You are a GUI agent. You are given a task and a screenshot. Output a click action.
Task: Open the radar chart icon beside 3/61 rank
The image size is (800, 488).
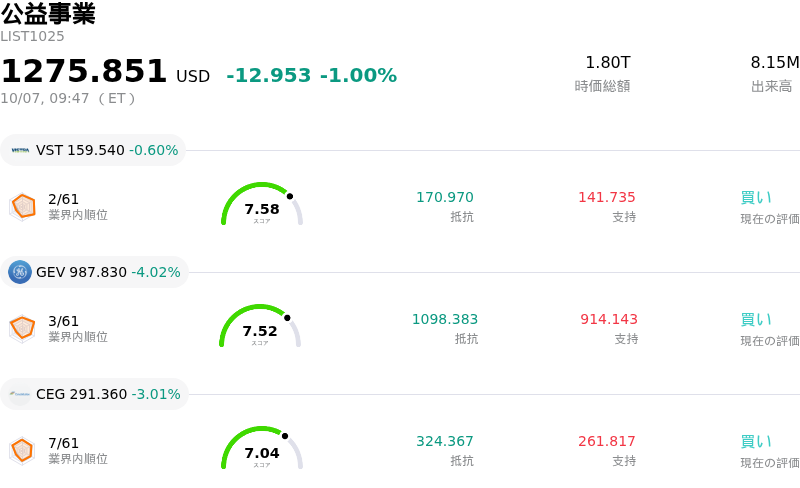coord(23,329)
